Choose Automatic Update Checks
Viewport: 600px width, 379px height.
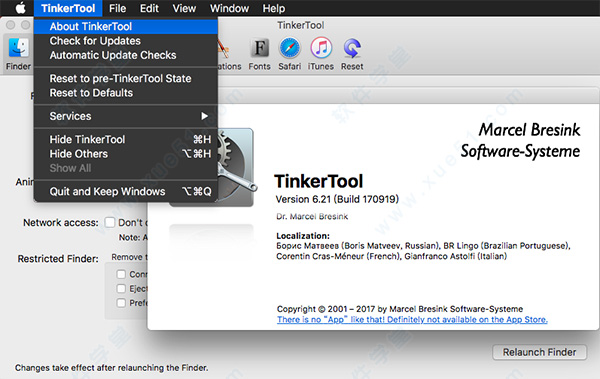pyautogui.click(x=126, y=55)
